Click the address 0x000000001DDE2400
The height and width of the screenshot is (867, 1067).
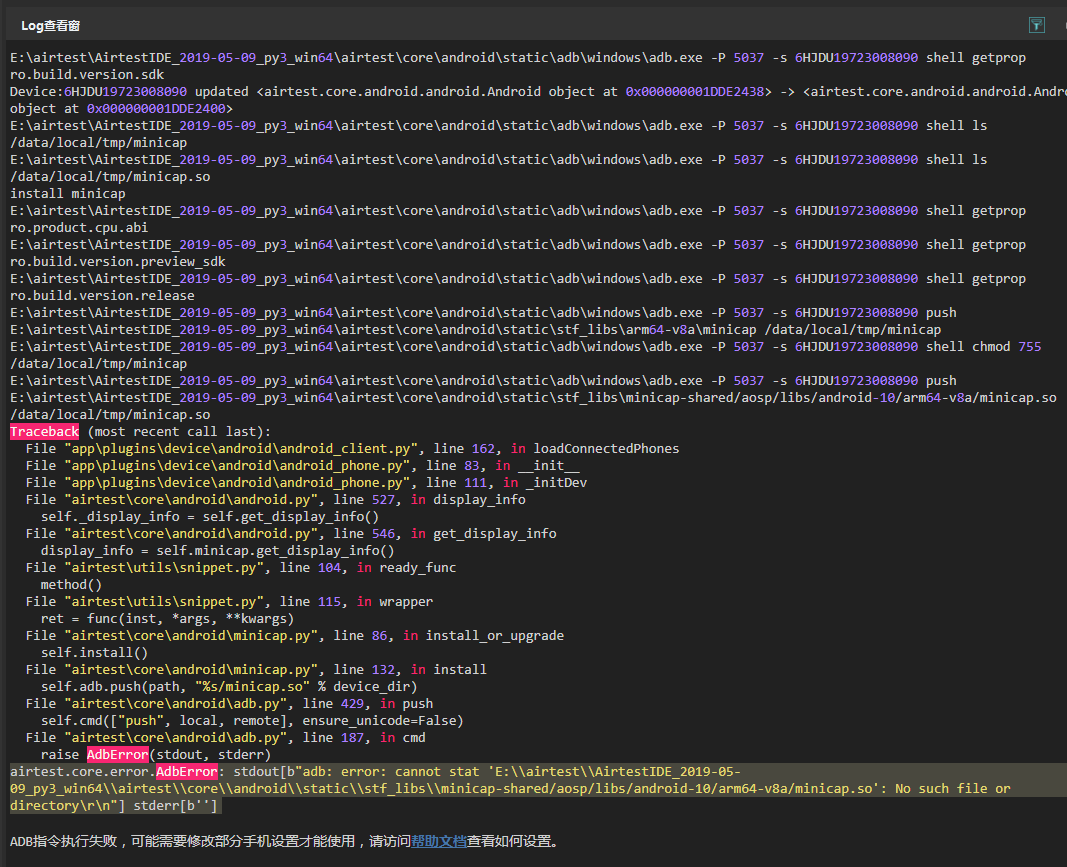coord(156,108)
